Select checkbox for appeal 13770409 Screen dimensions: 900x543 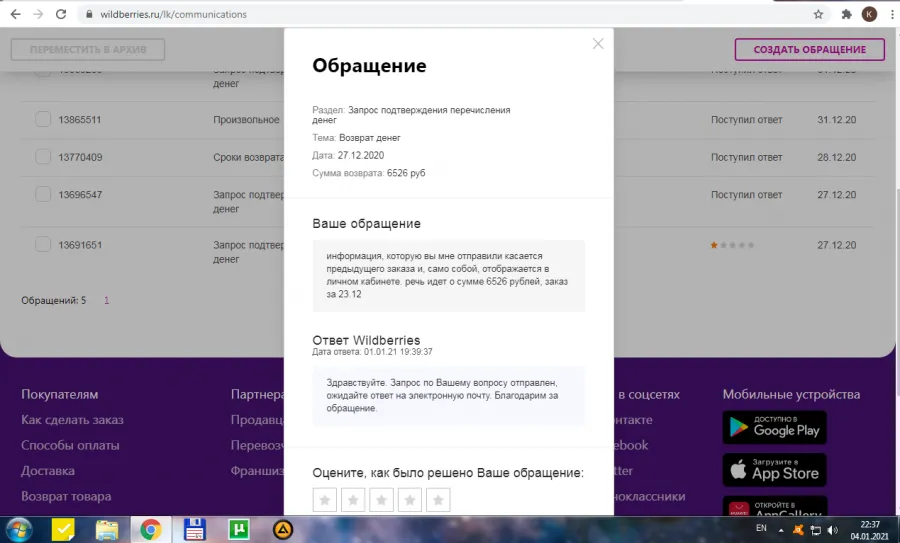[43, 157]
